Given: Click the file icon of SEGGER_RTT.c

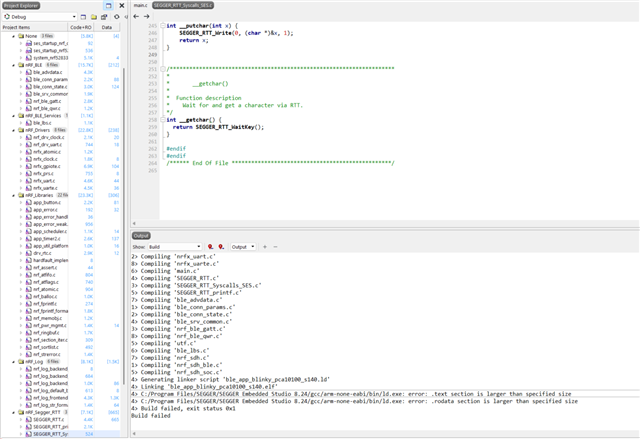Looking at the screenshot, I should click(x=29, y=419).
